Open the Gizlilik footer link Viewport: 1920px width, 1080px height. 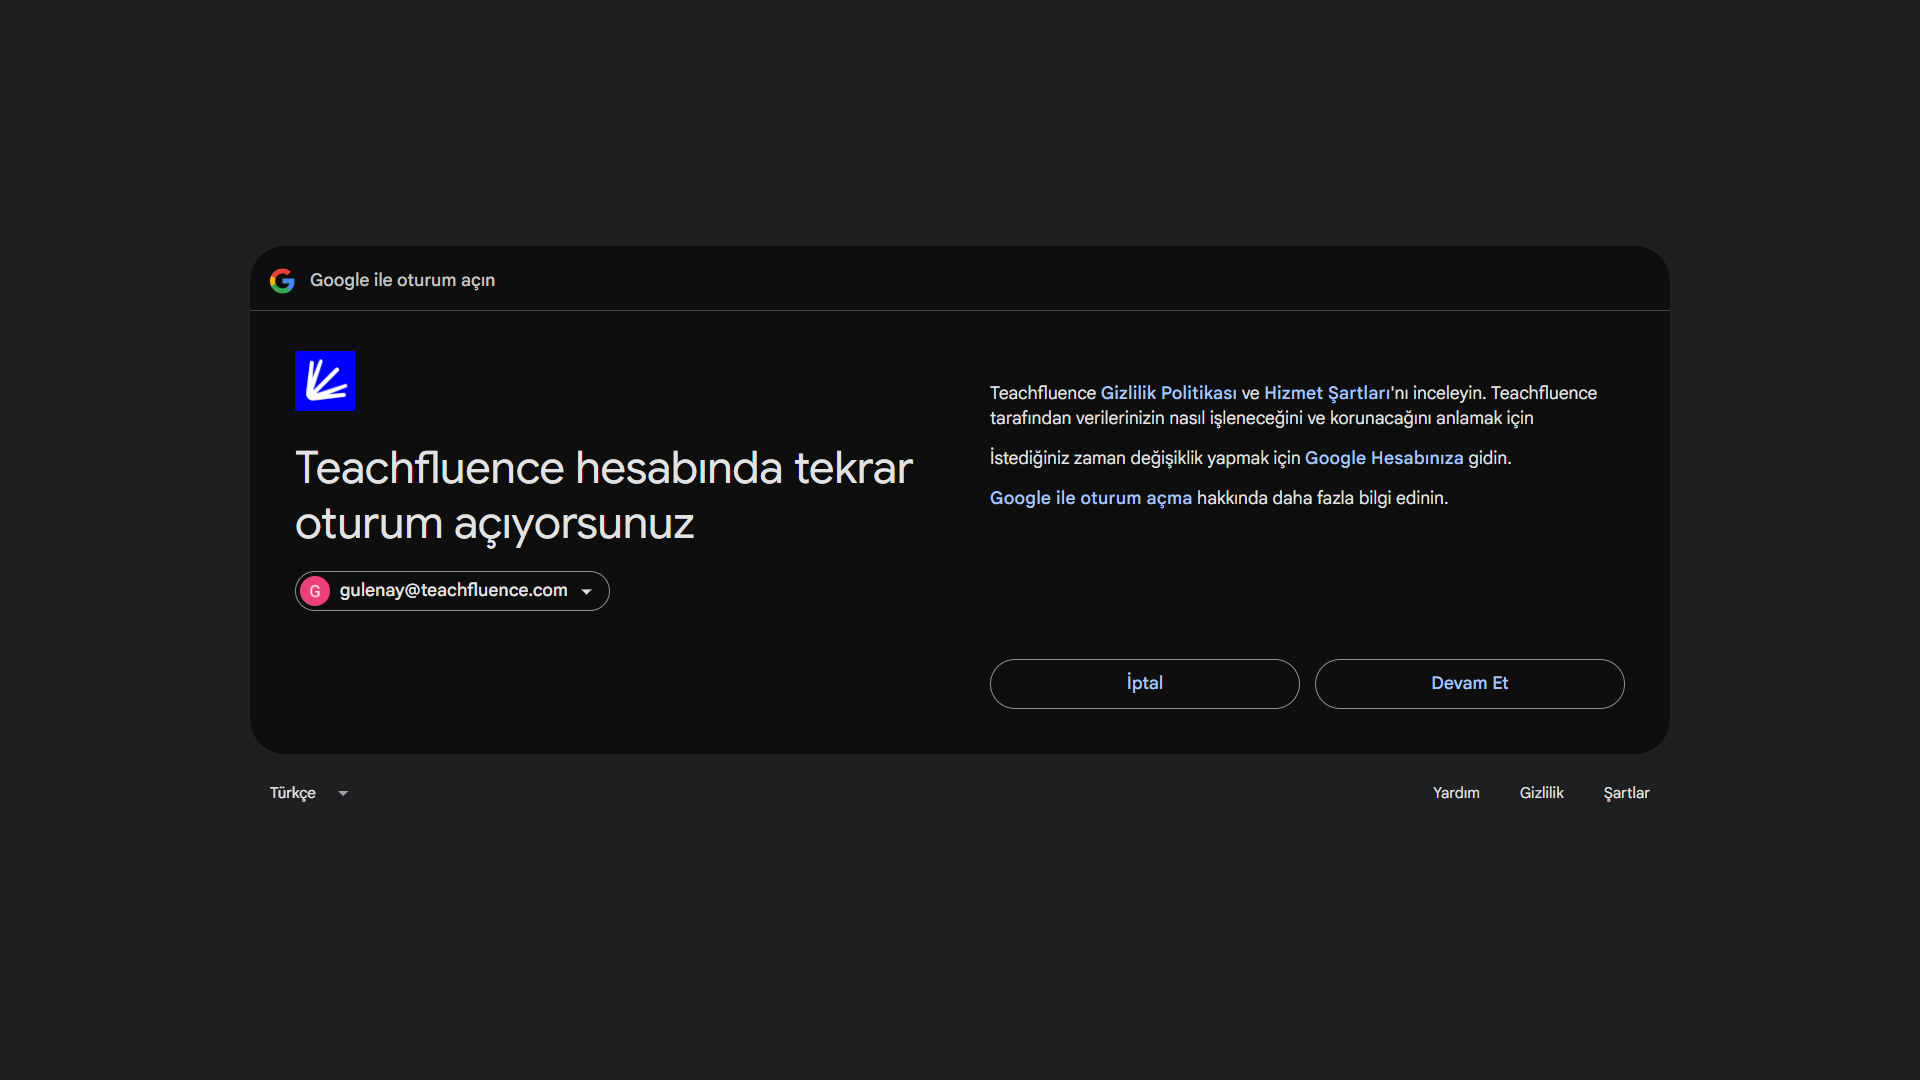tap(1541, 793)
